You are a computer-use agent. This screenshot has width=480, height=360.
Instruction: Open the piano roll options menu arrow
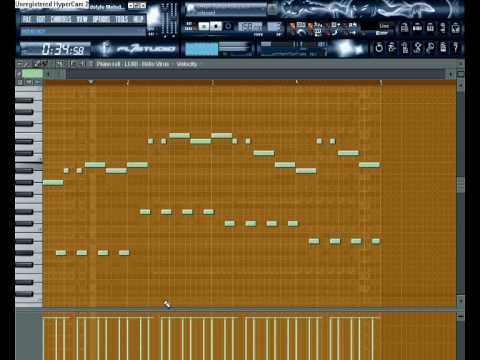coord(20,64)
